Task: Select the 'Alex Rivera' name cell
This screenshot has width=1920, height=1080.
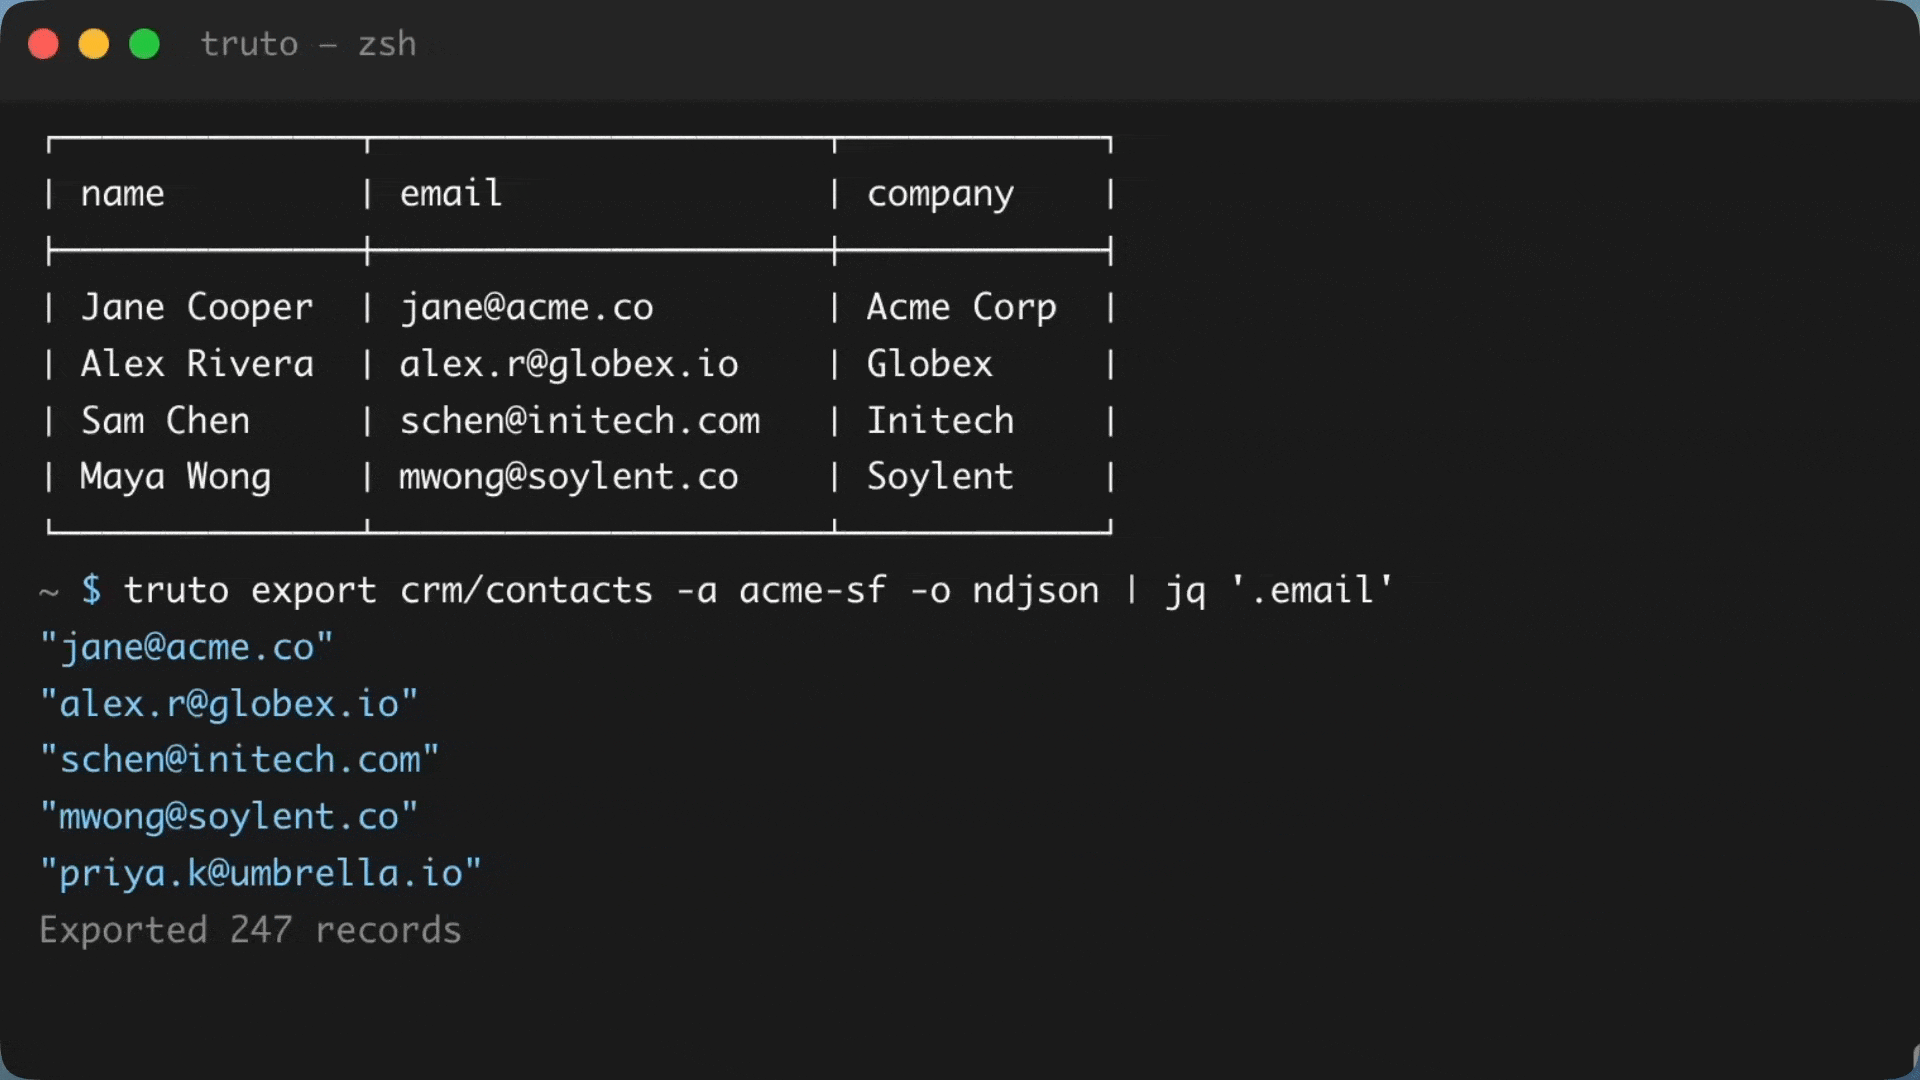Action: [x=197, y=363]
